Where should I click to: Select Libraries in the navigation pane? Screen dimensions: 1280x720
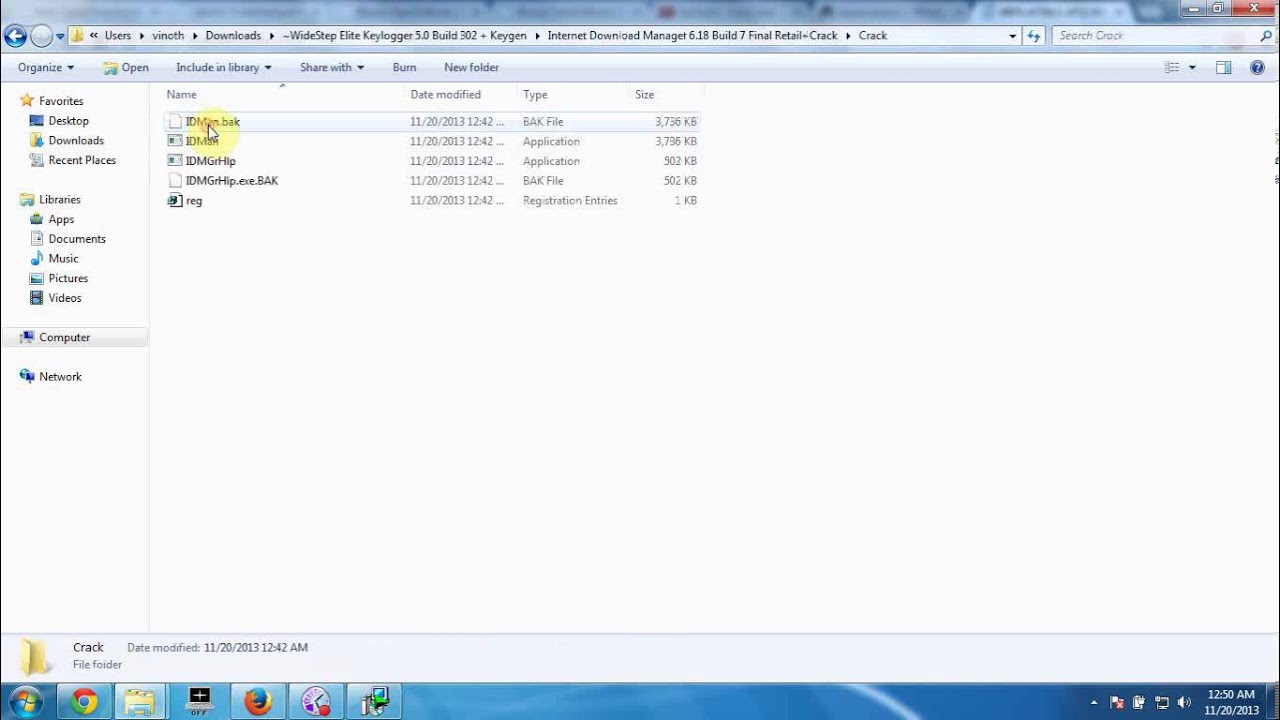(59, 199)
